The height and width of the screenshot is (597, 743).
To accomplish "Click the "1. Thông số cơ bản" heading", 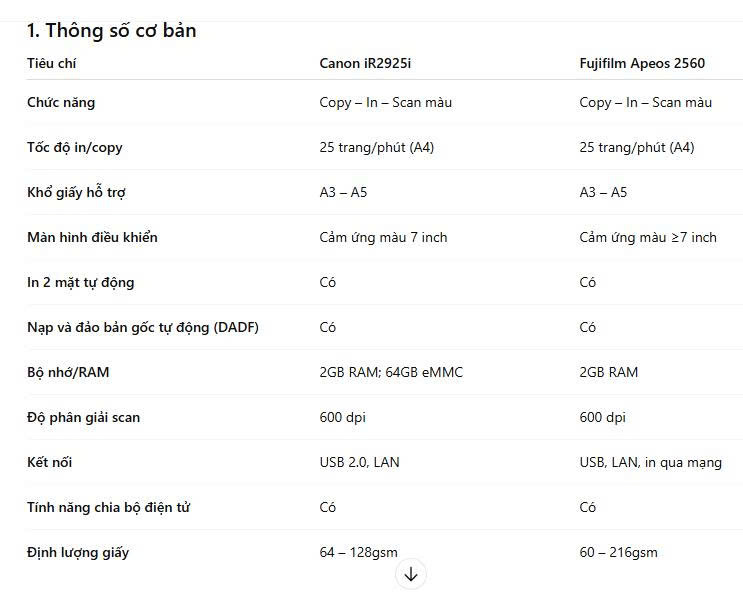I will click(x=111, y=31).
